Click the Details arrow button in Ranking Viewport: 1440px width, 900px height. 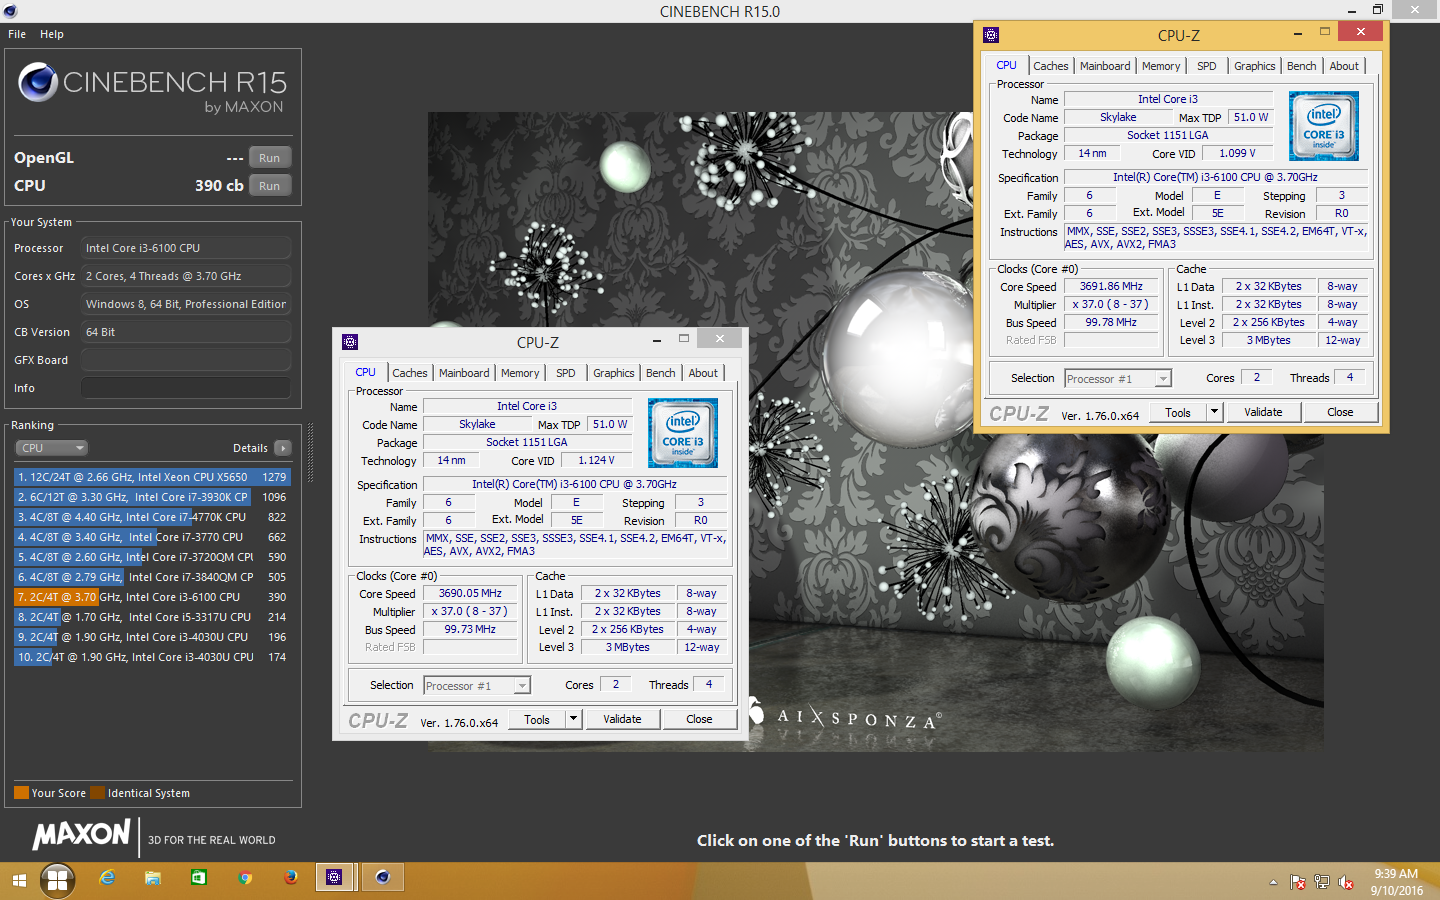coord(283,448)
